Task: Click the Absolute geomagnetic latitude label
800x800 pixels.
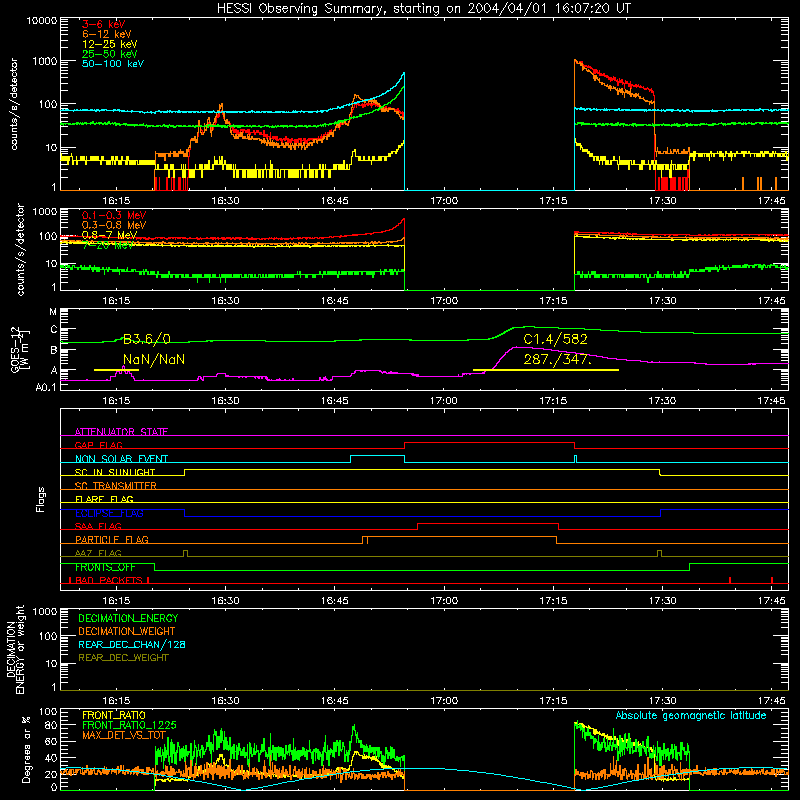Action: (691, 715)
